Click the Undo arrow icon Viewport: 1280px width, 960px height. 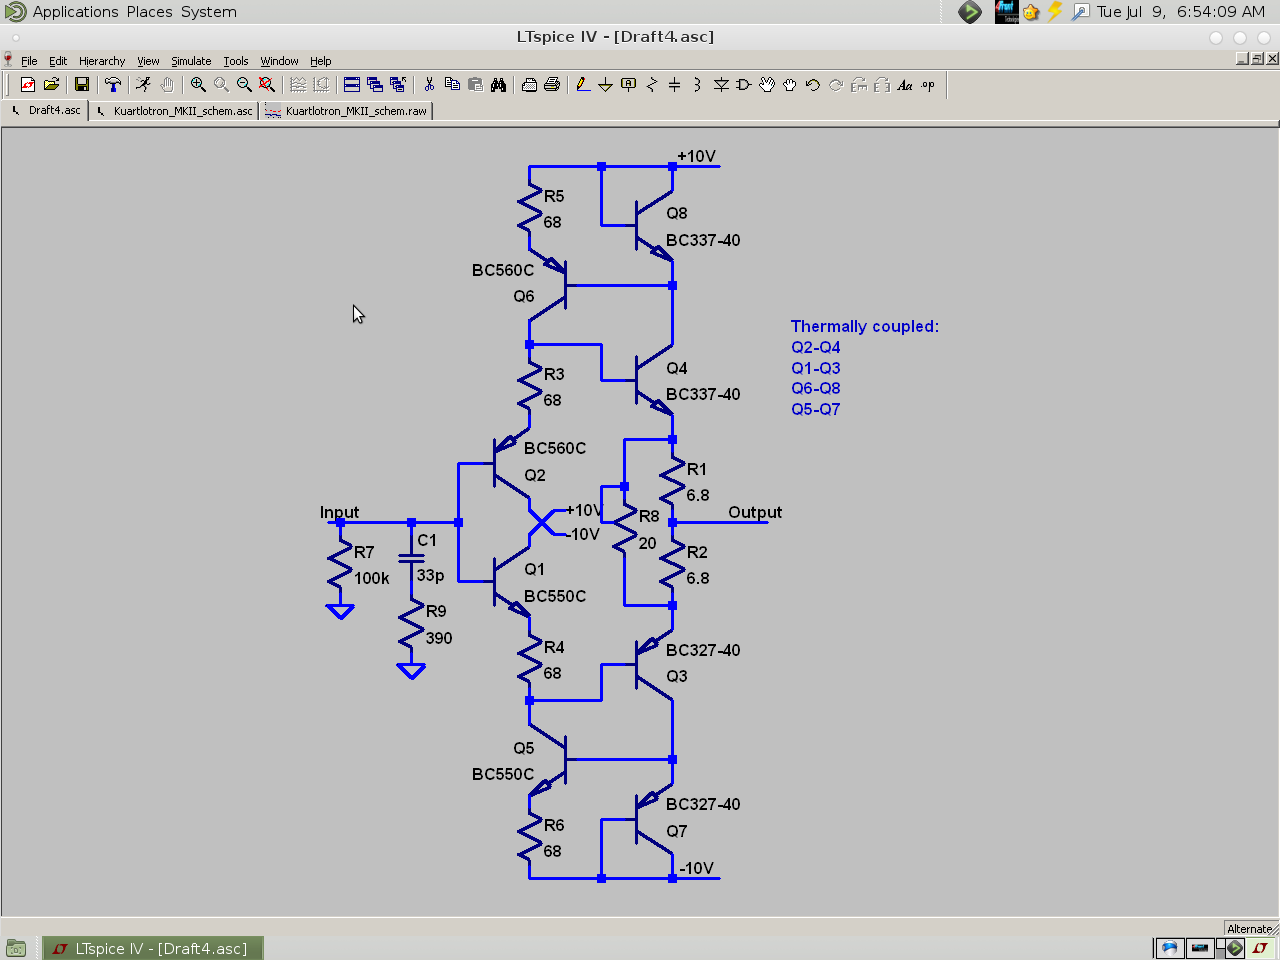813,85
